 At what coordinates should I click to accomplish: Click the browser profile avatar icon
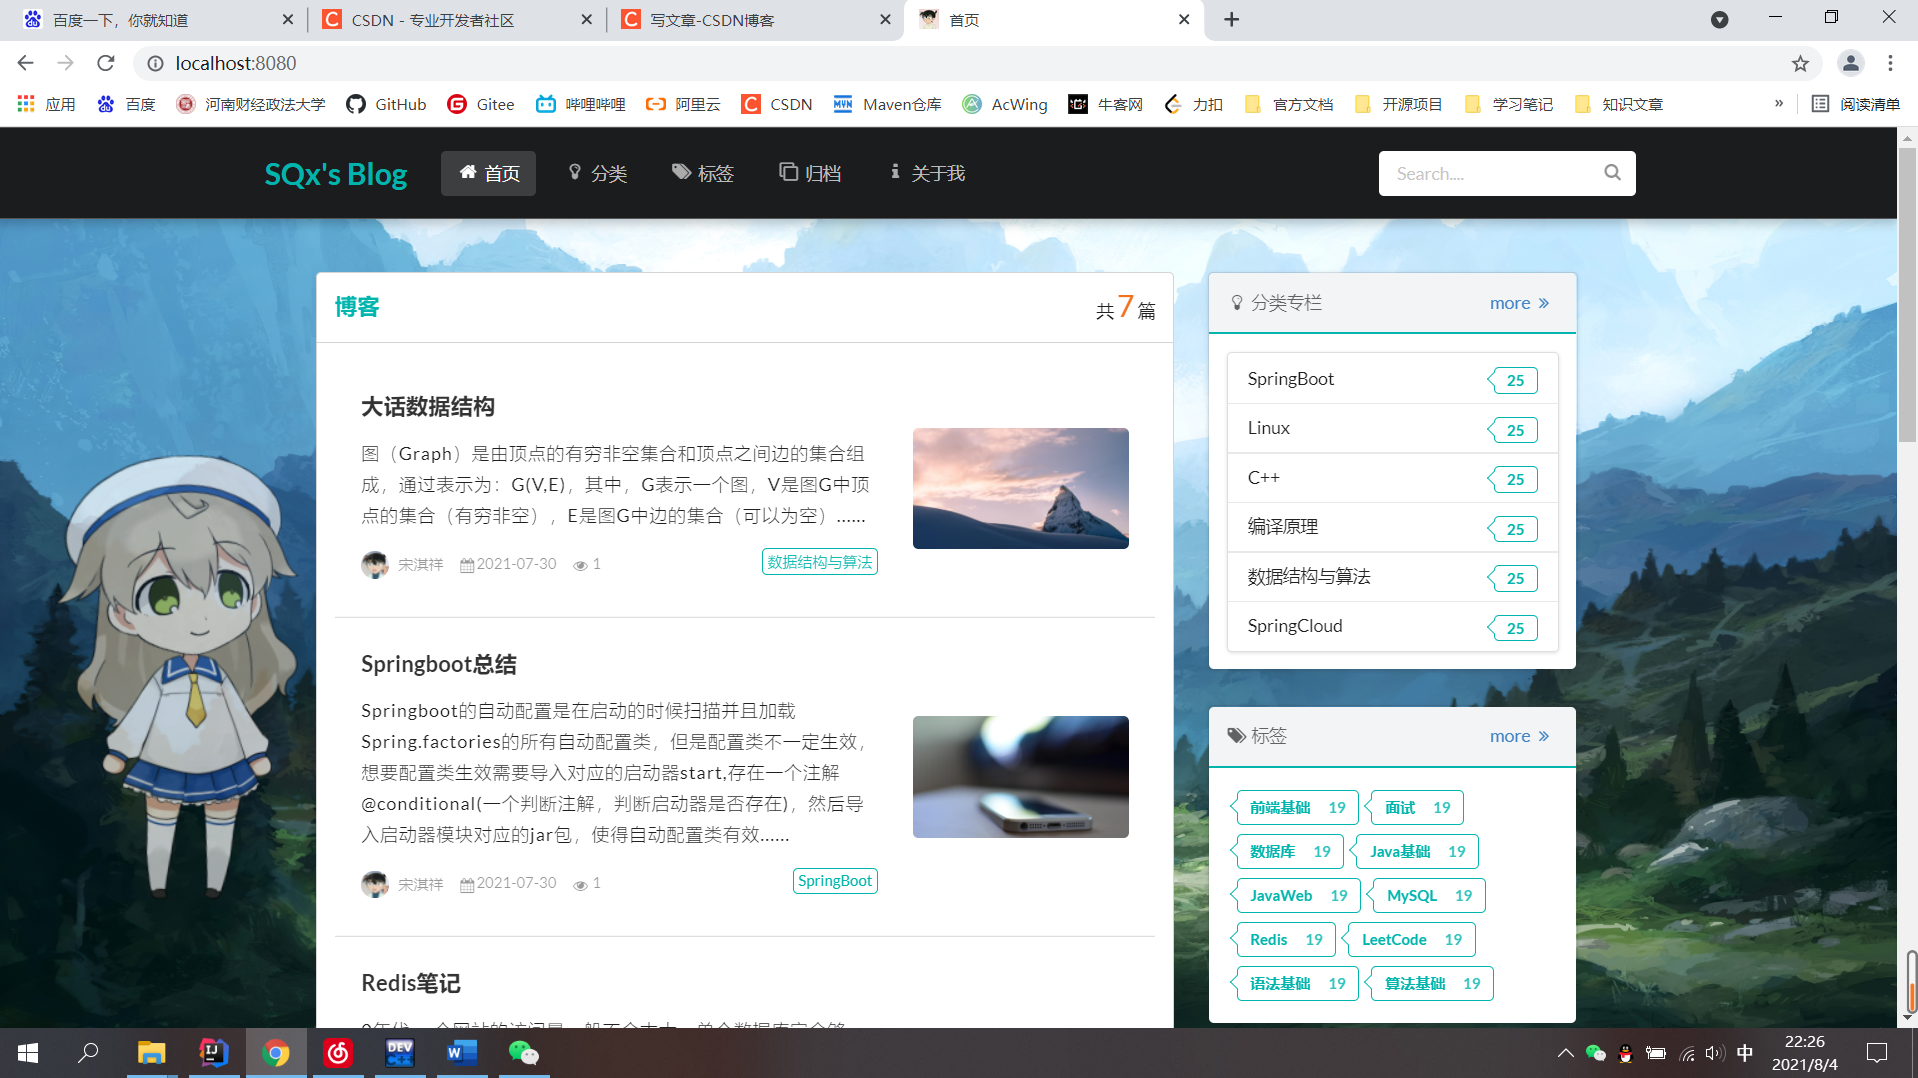(x=1850, y=63)
